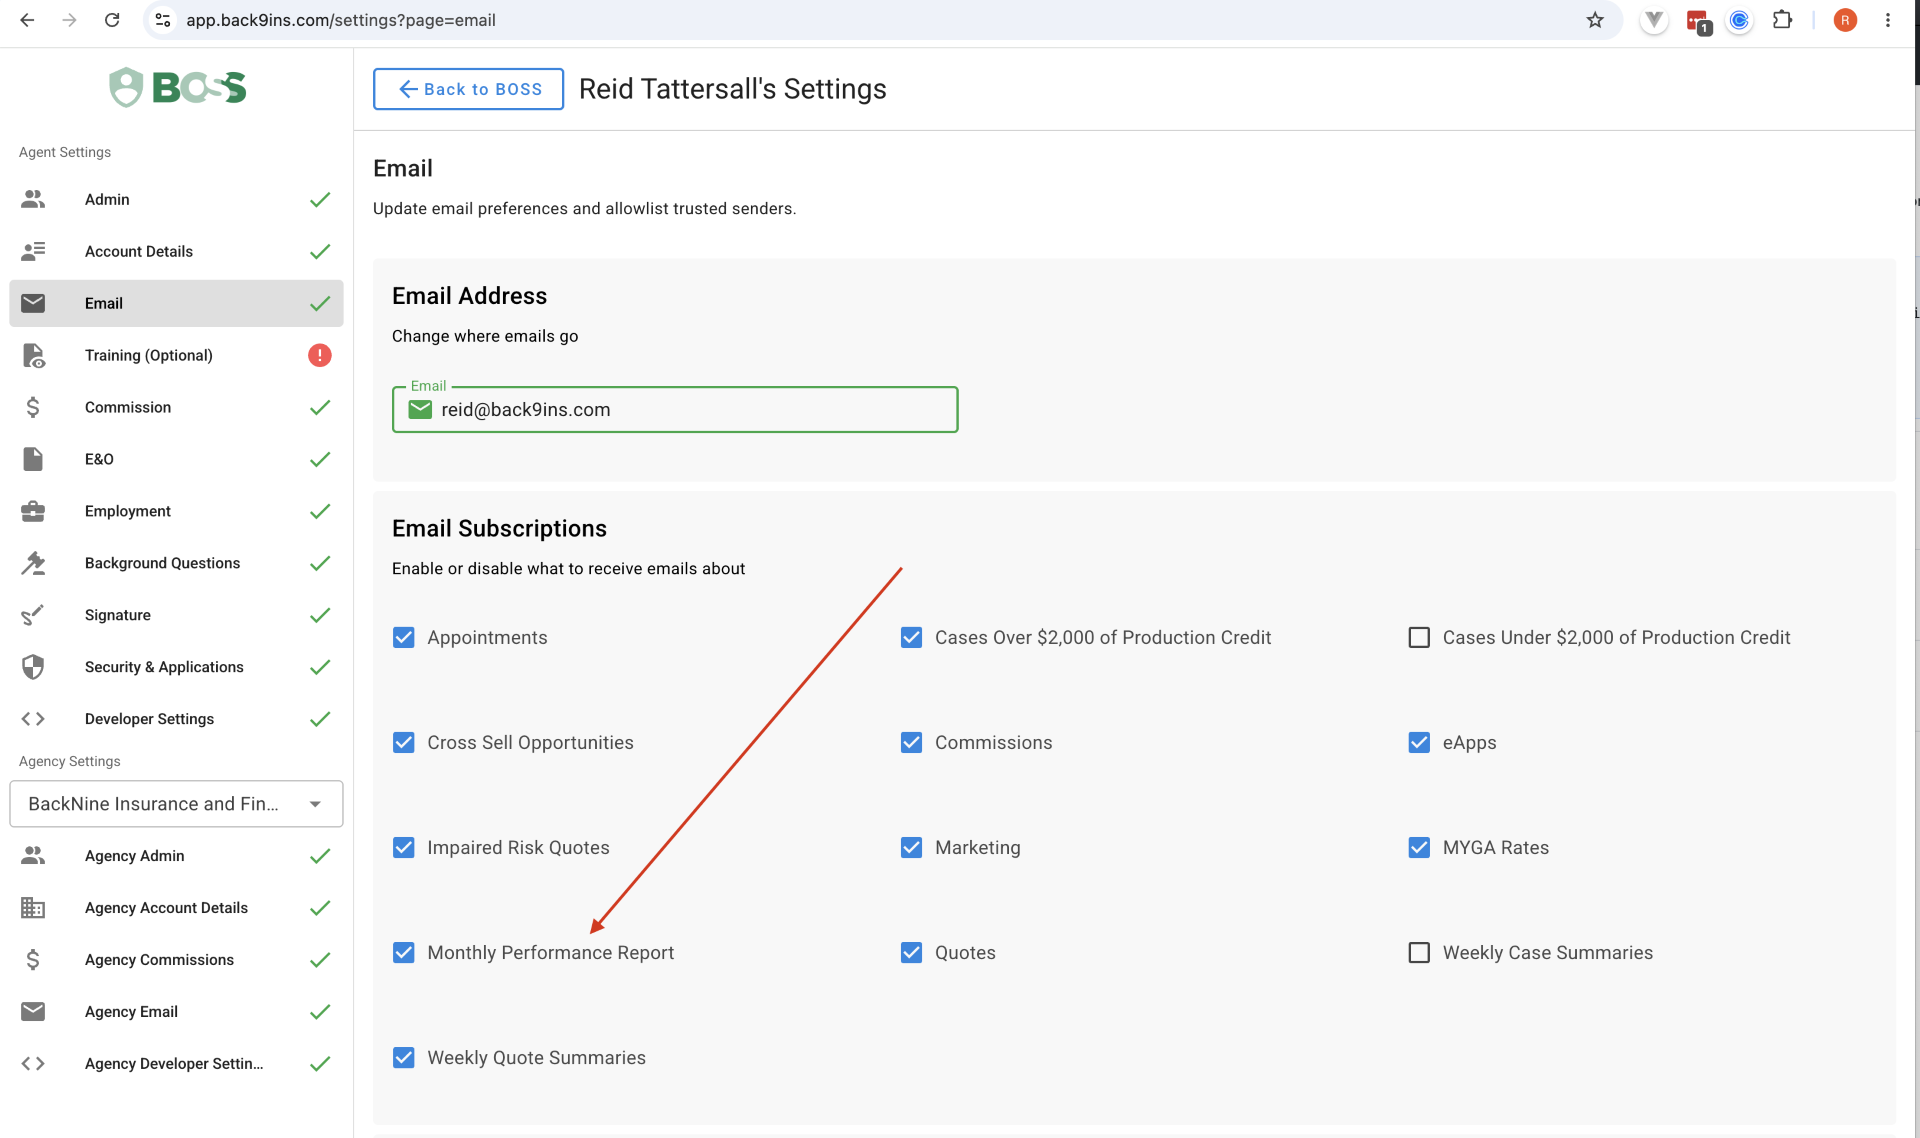Uncheck the Quotes subscription
The image size is (1920, 1138).
pyautogui.click(x=911, y=952)
